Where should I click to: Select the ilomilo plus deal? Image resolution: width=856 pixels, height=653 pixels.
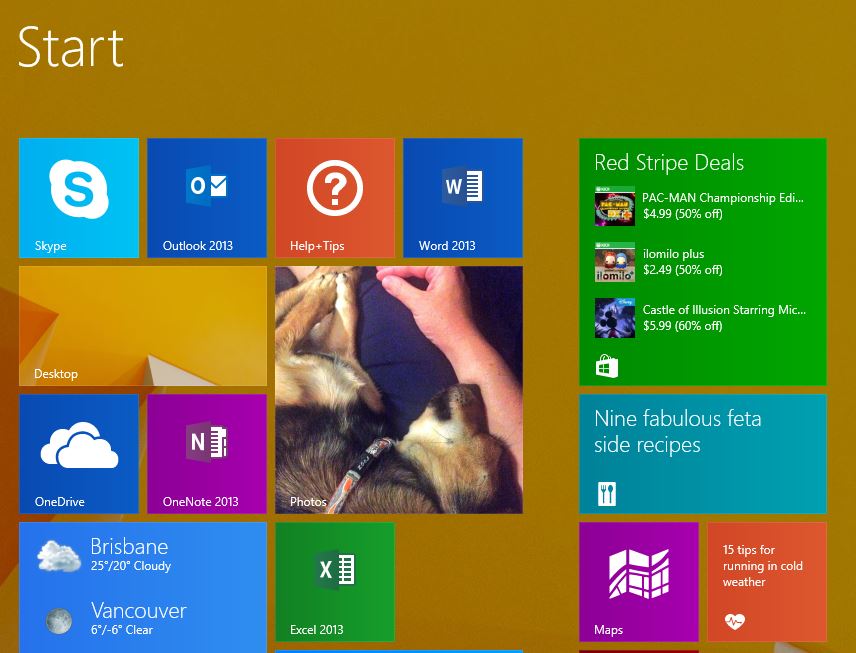point(659,262)
